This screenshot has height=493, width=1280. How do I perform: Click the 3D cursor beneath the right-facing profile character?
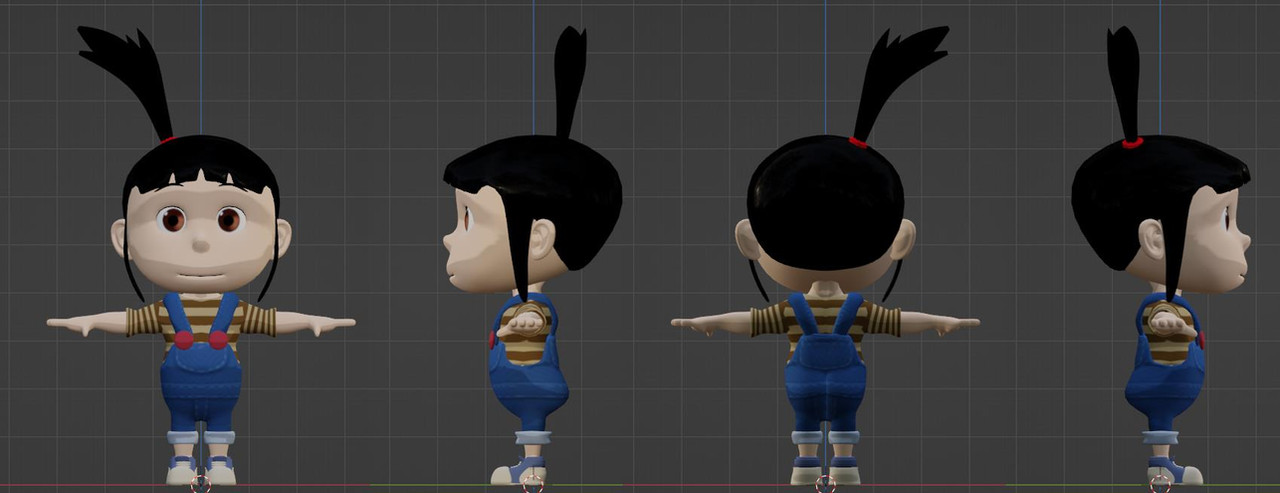tap(1160, 484)
